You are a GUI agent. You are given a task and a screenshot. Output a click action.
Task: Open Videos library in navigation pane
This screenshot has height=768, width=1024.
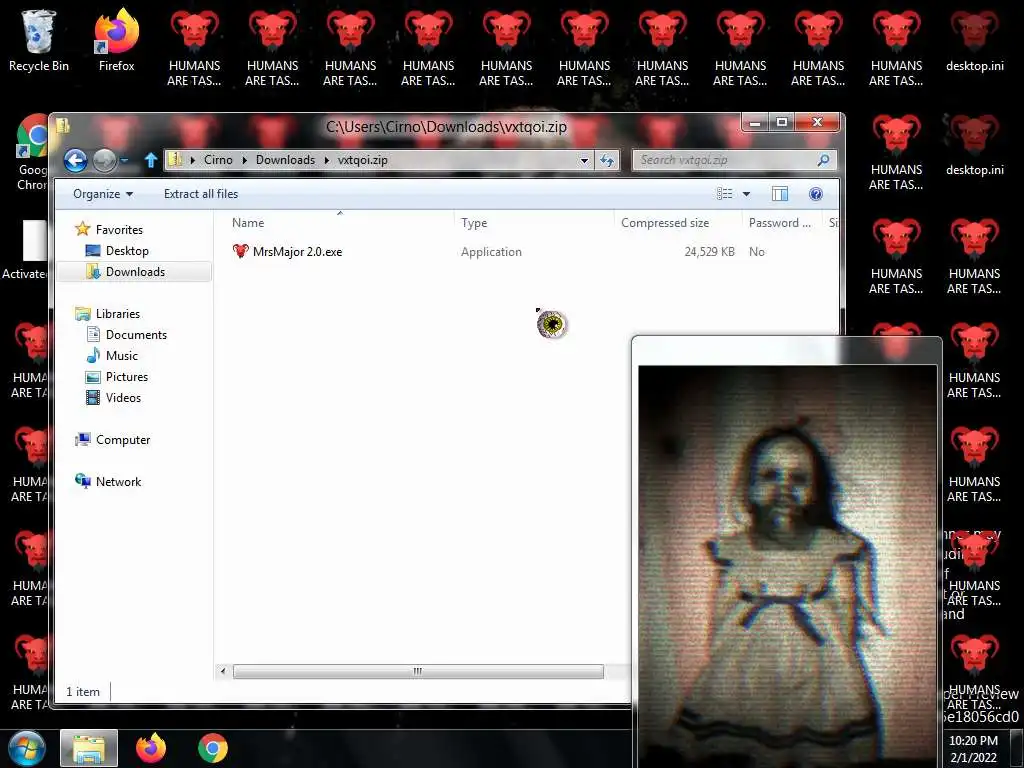pyautogui.click(x=123, y=398)
